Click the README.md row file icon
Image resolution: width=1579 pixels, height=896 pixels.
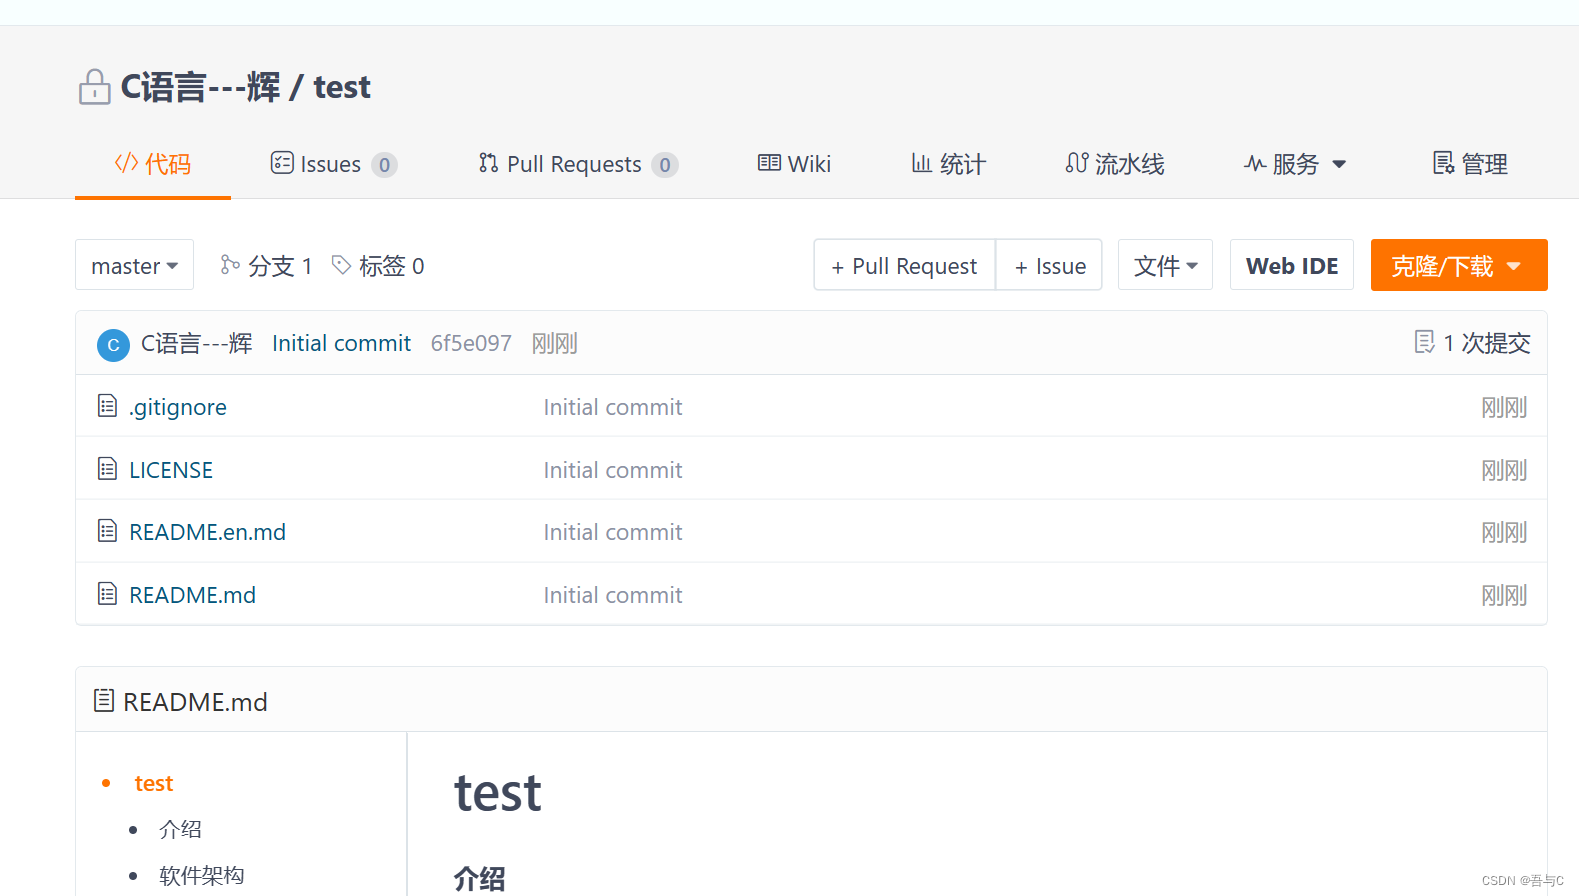pos(107,593)
